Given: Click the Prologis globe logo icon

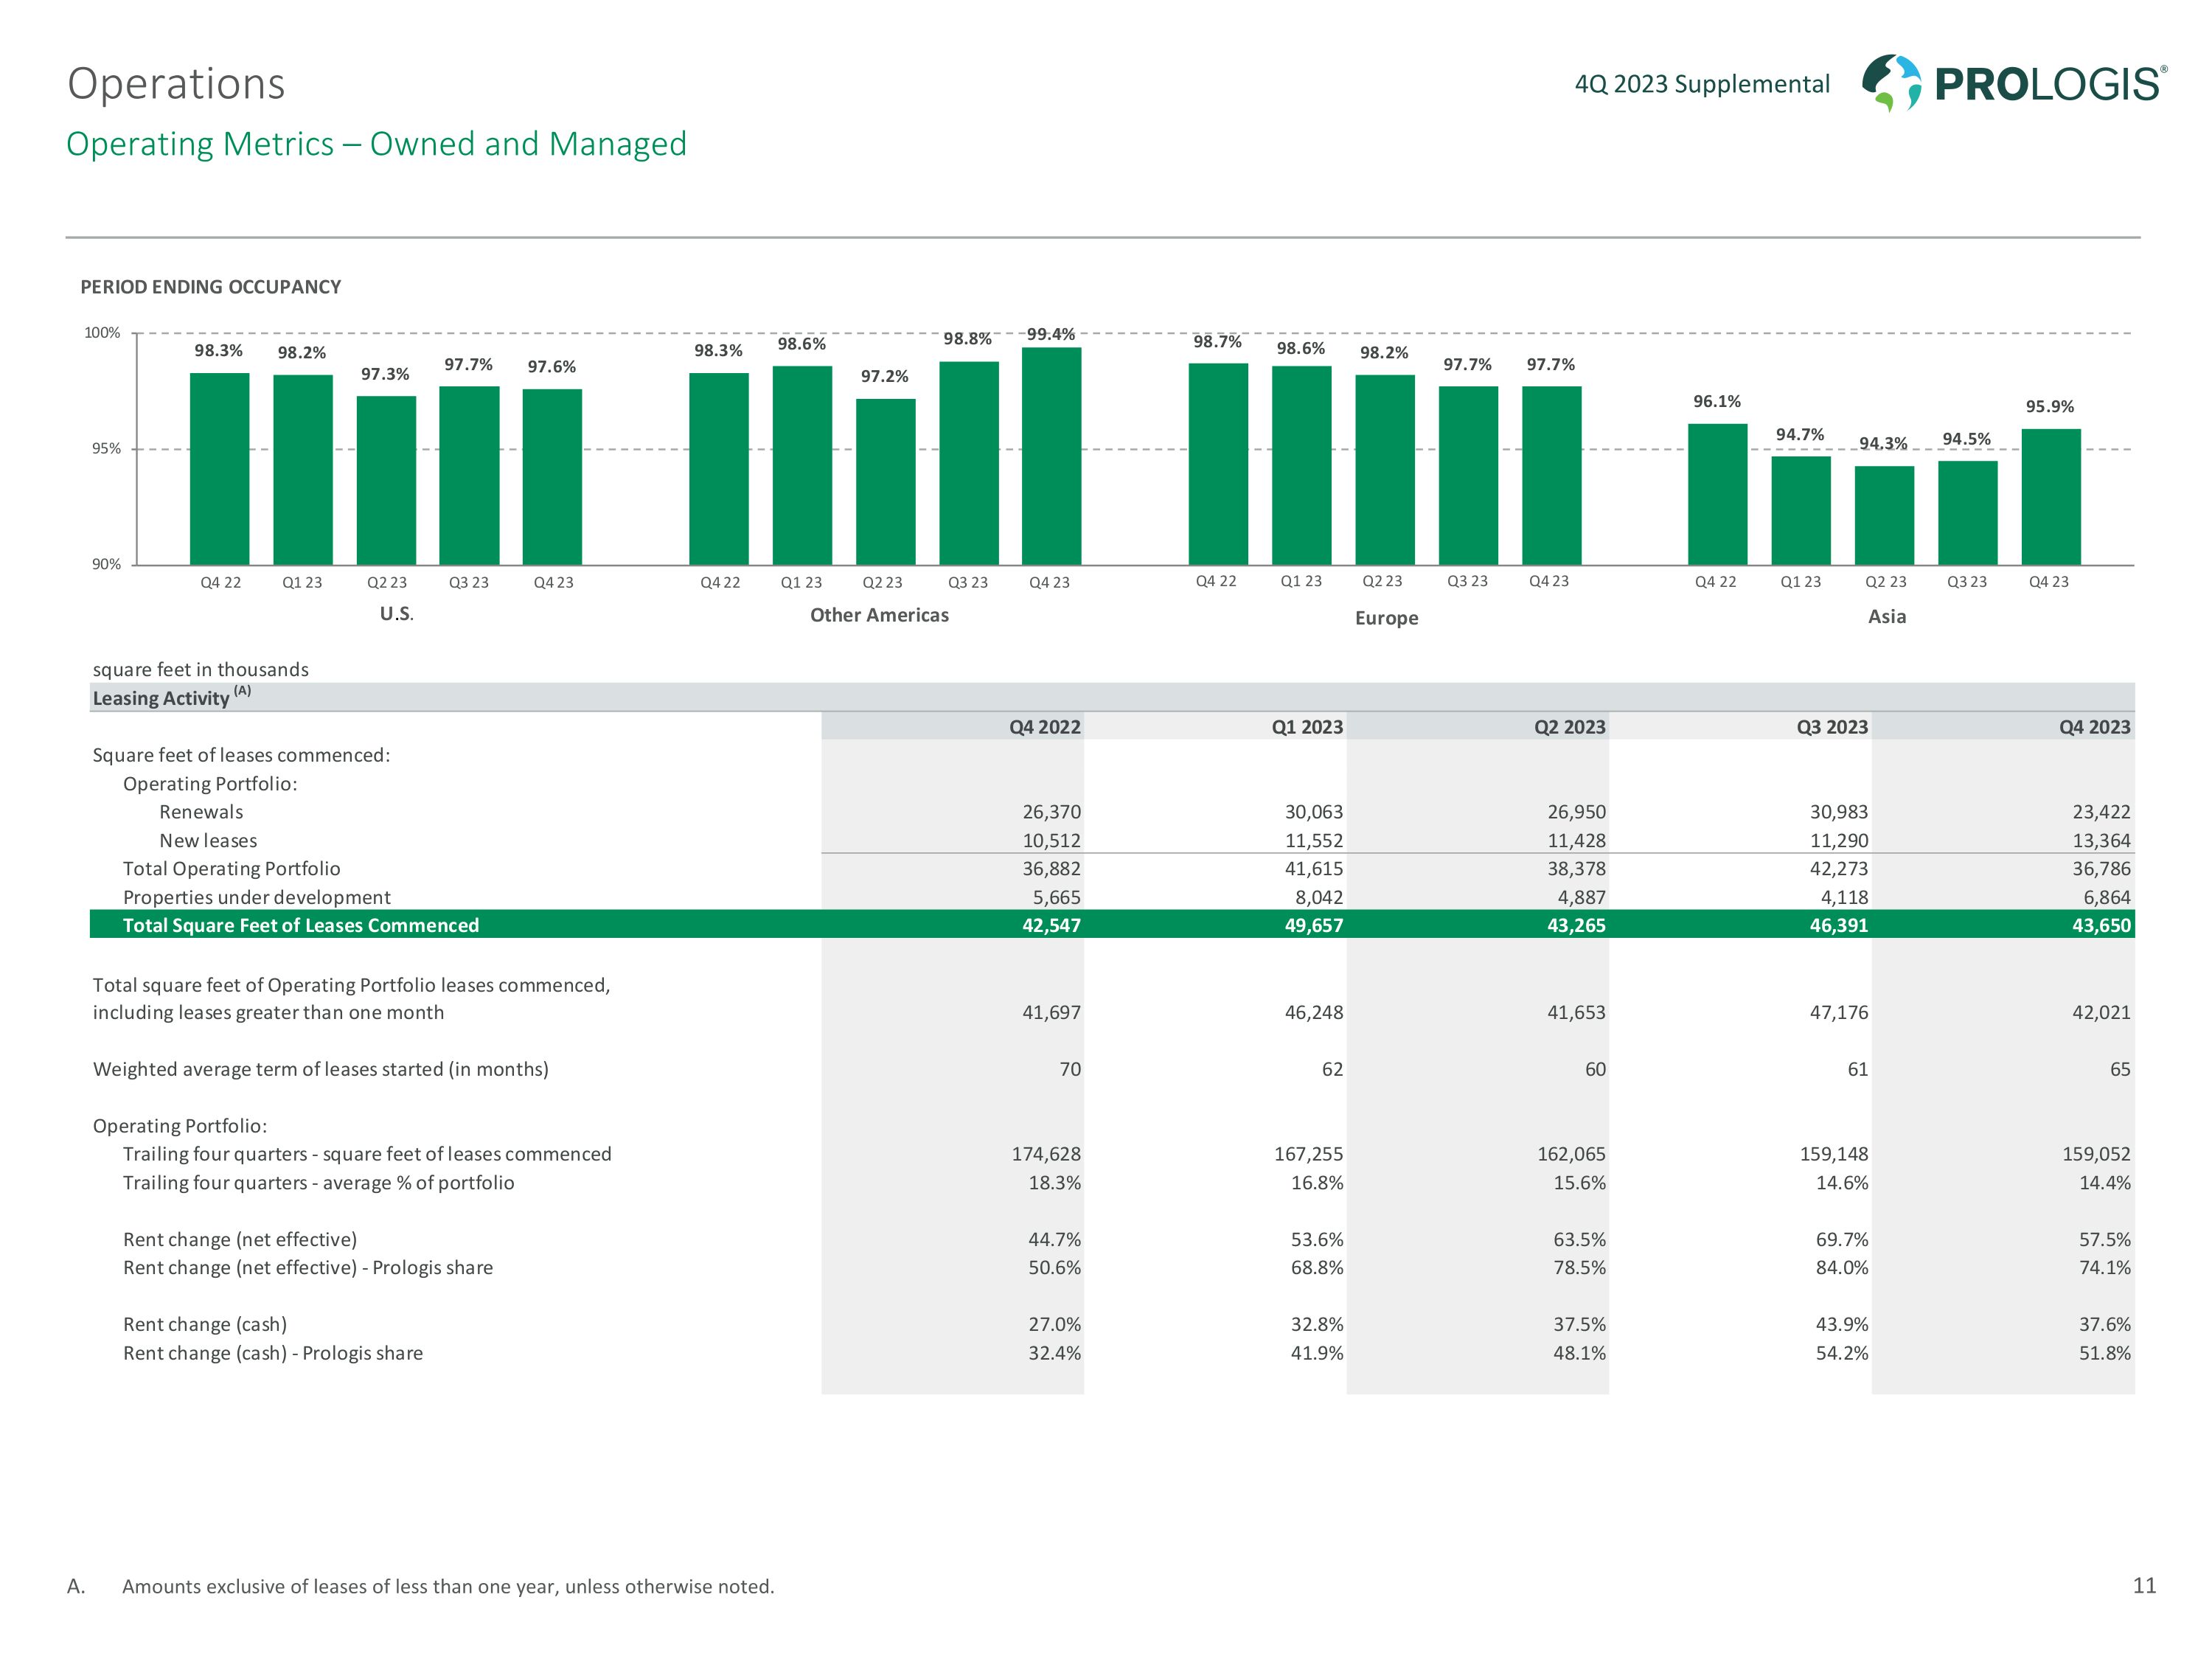Looking at the screenshot, I should [1891, 82].
